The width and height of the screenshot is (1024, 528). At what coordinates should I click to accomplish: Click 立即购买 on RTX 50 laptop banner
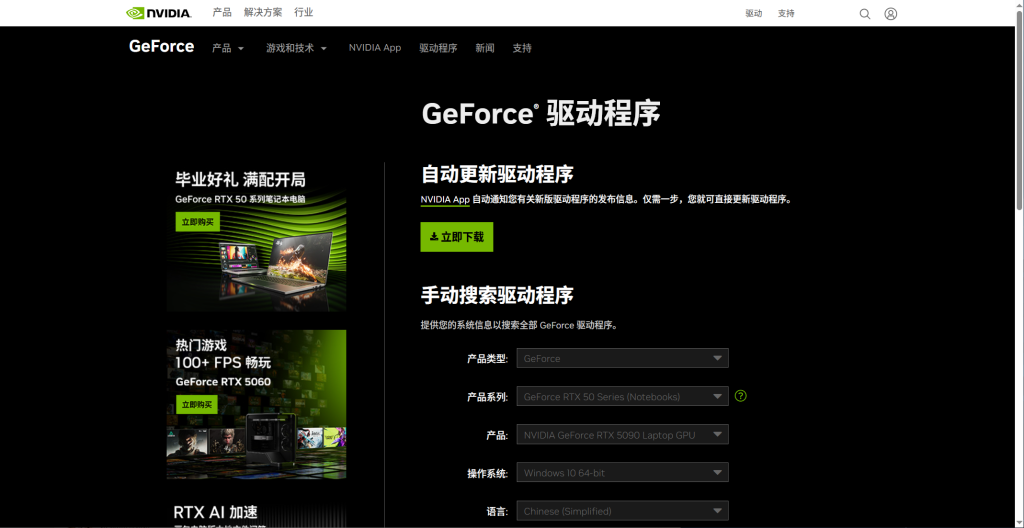(198, 222)
